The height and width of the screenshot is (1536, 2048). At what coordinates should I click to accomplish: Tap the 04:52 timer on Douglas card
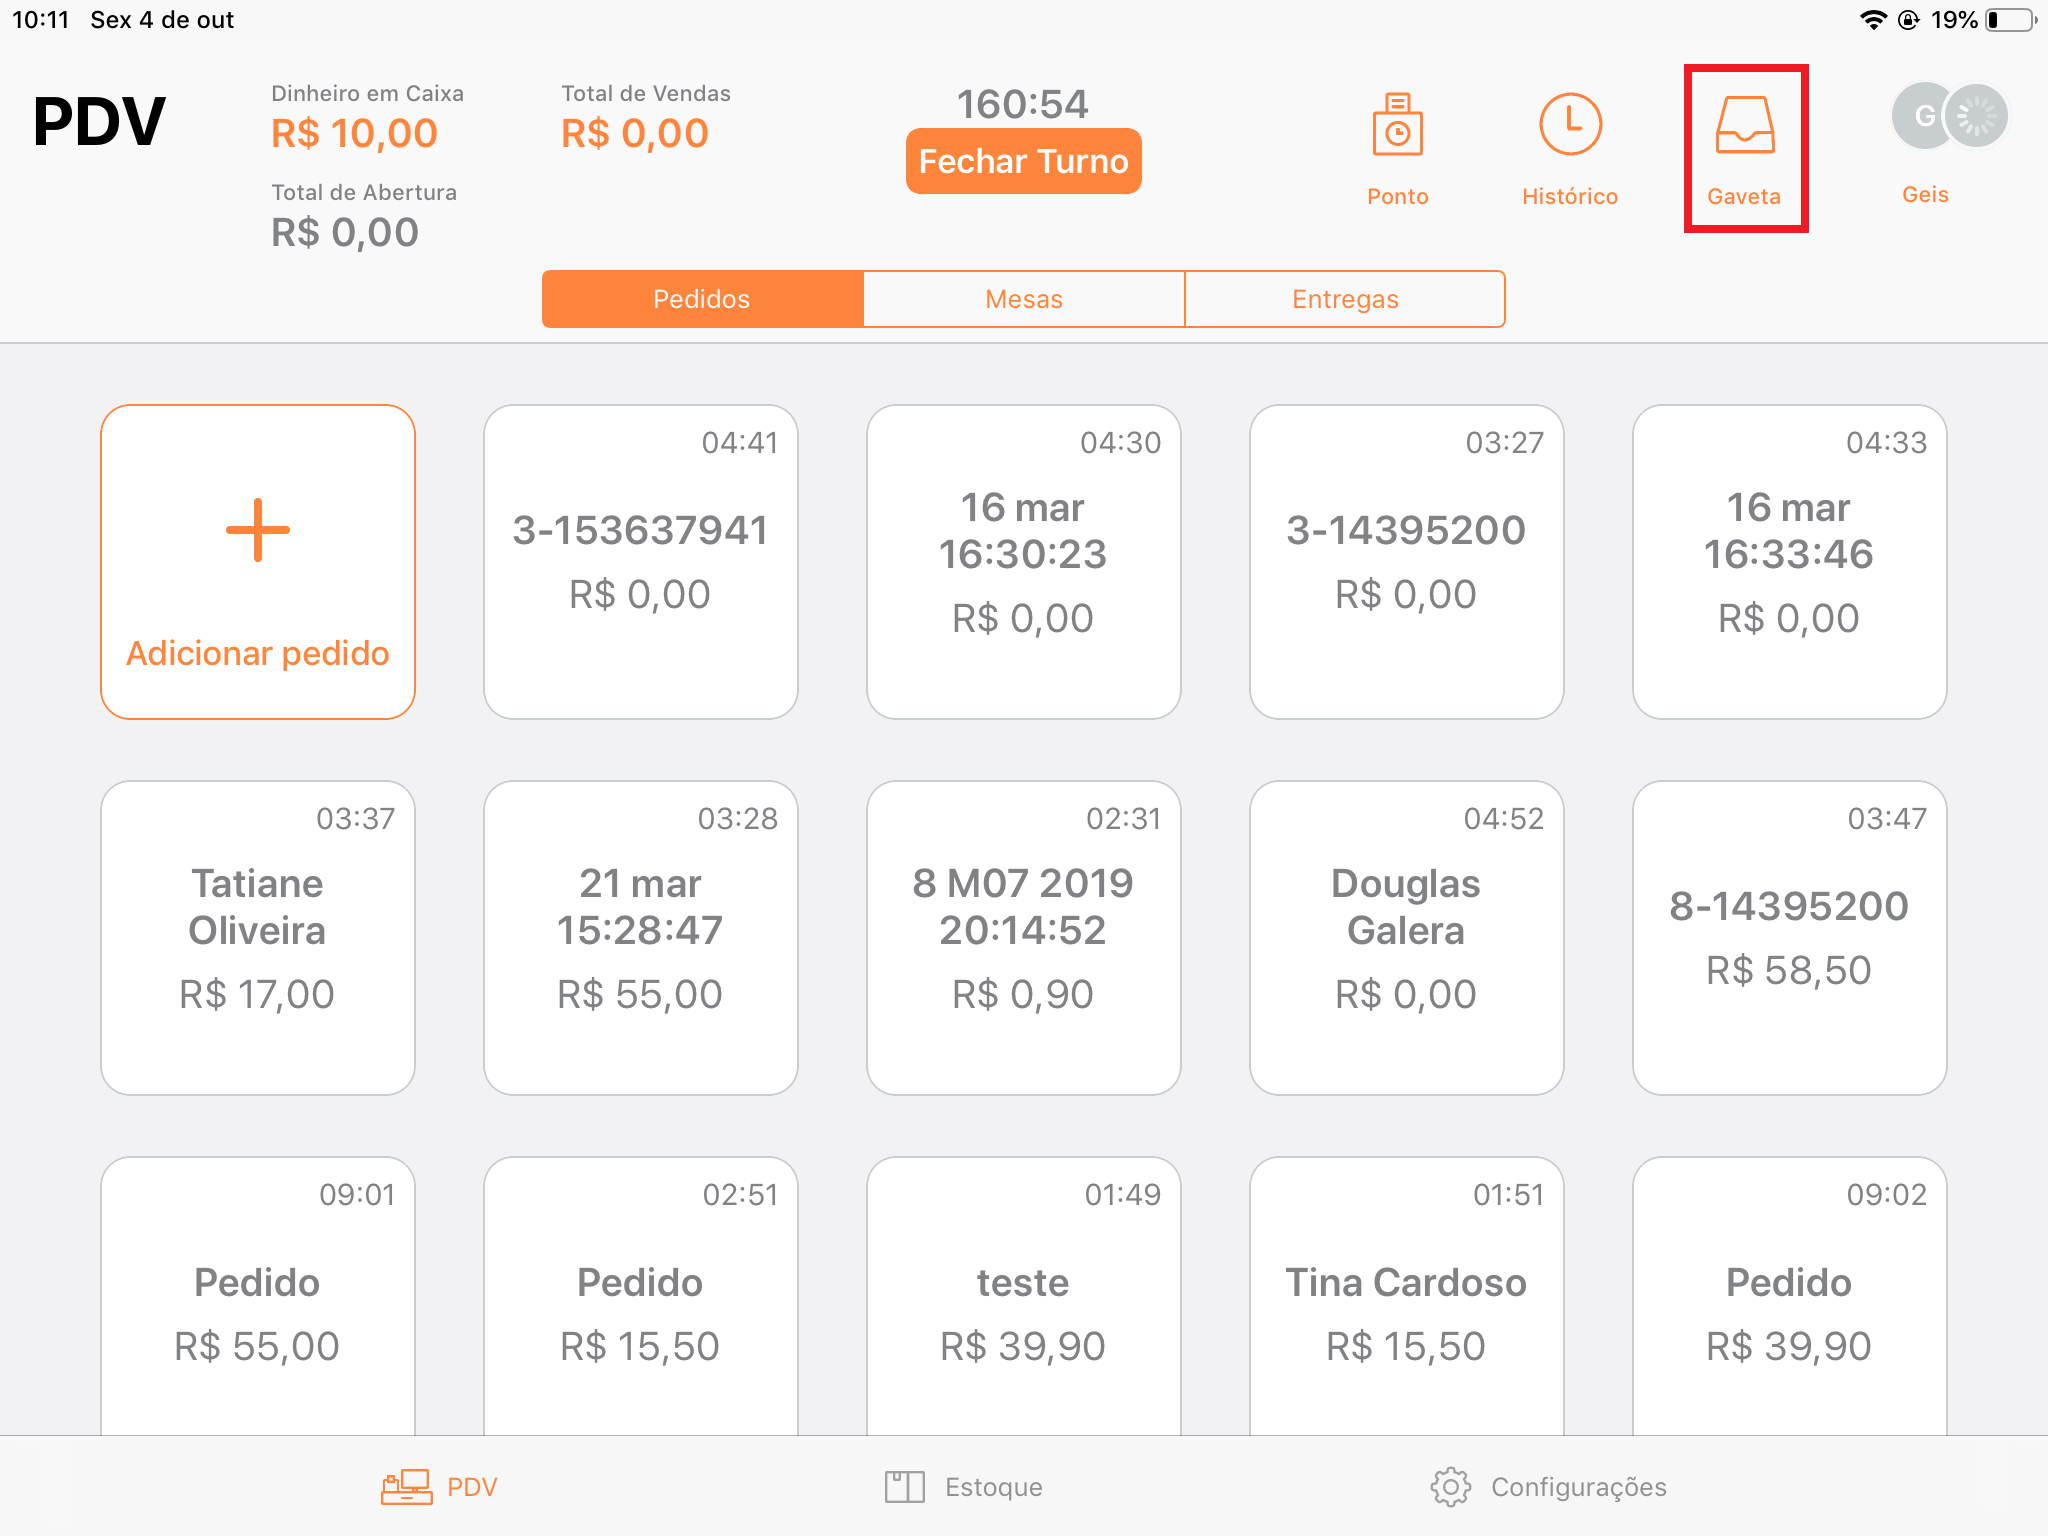tap(1504, 818)
